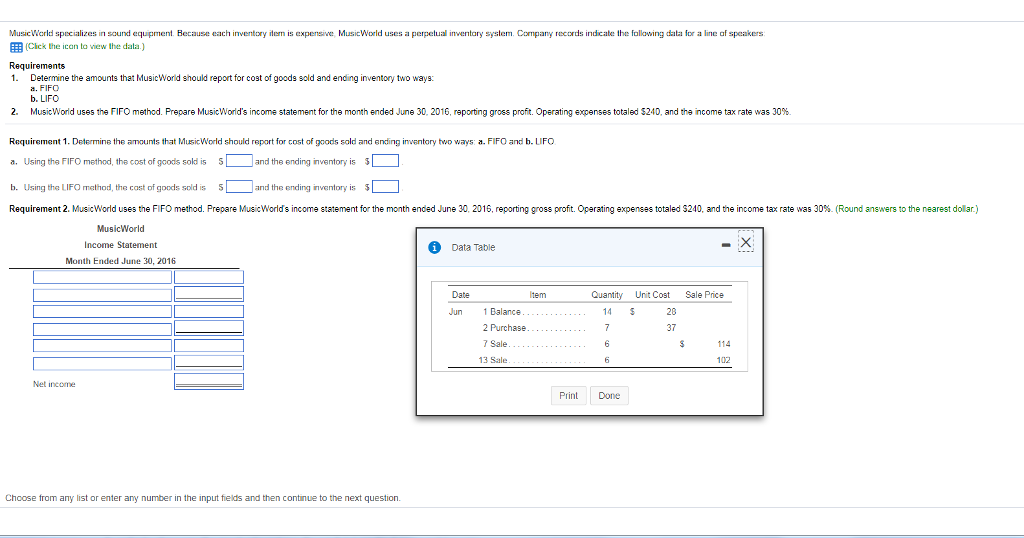Focus the FIFO ending inventory field

click(x=386, y=161)
